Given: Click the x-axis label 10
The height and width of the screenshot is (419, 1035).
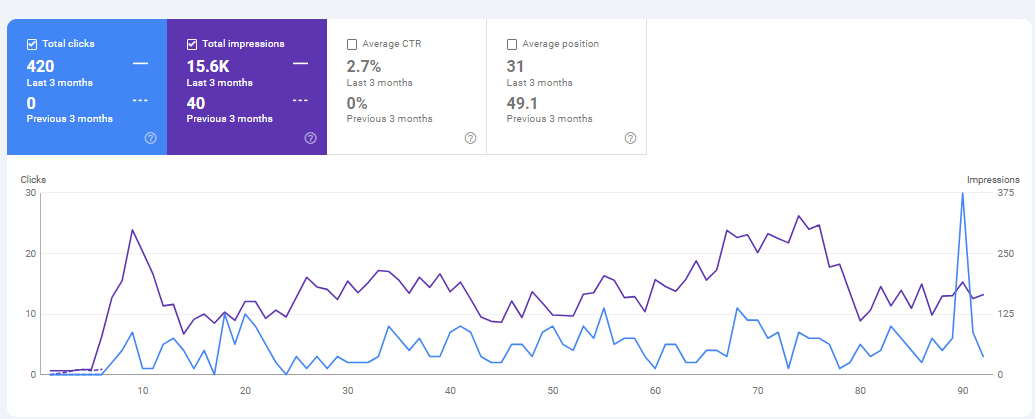Looking at the screenshot, I should [143, 391].
